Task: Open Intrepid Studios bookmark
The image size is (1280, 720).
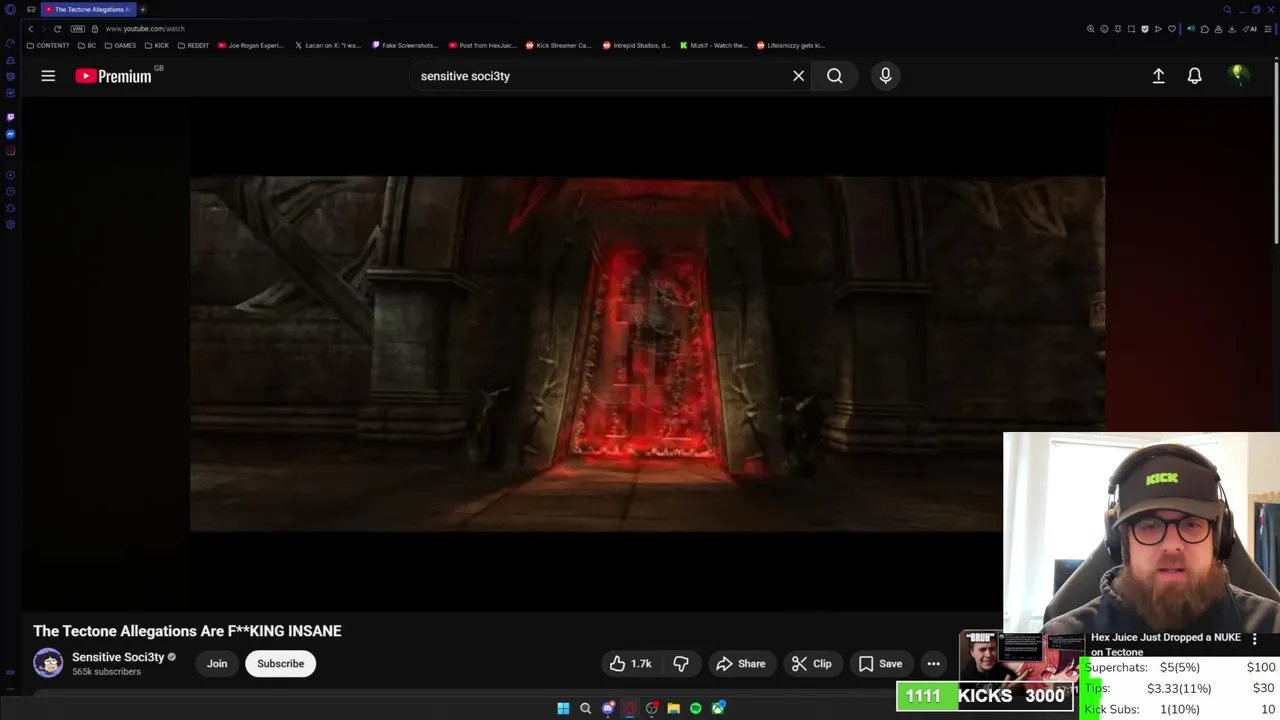Action: tap(636, 45)
